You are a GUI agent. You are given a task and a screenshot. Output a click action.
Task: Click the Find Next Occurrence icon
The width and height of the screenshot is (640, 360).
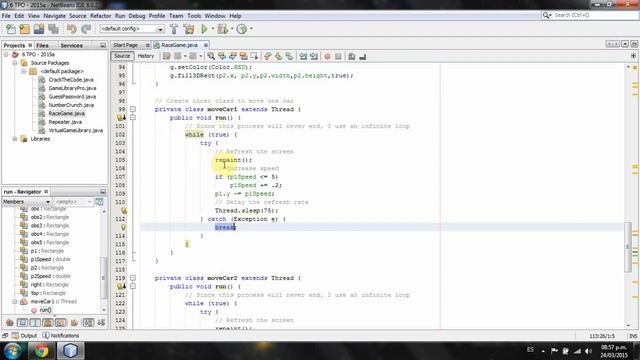(233, 56)
